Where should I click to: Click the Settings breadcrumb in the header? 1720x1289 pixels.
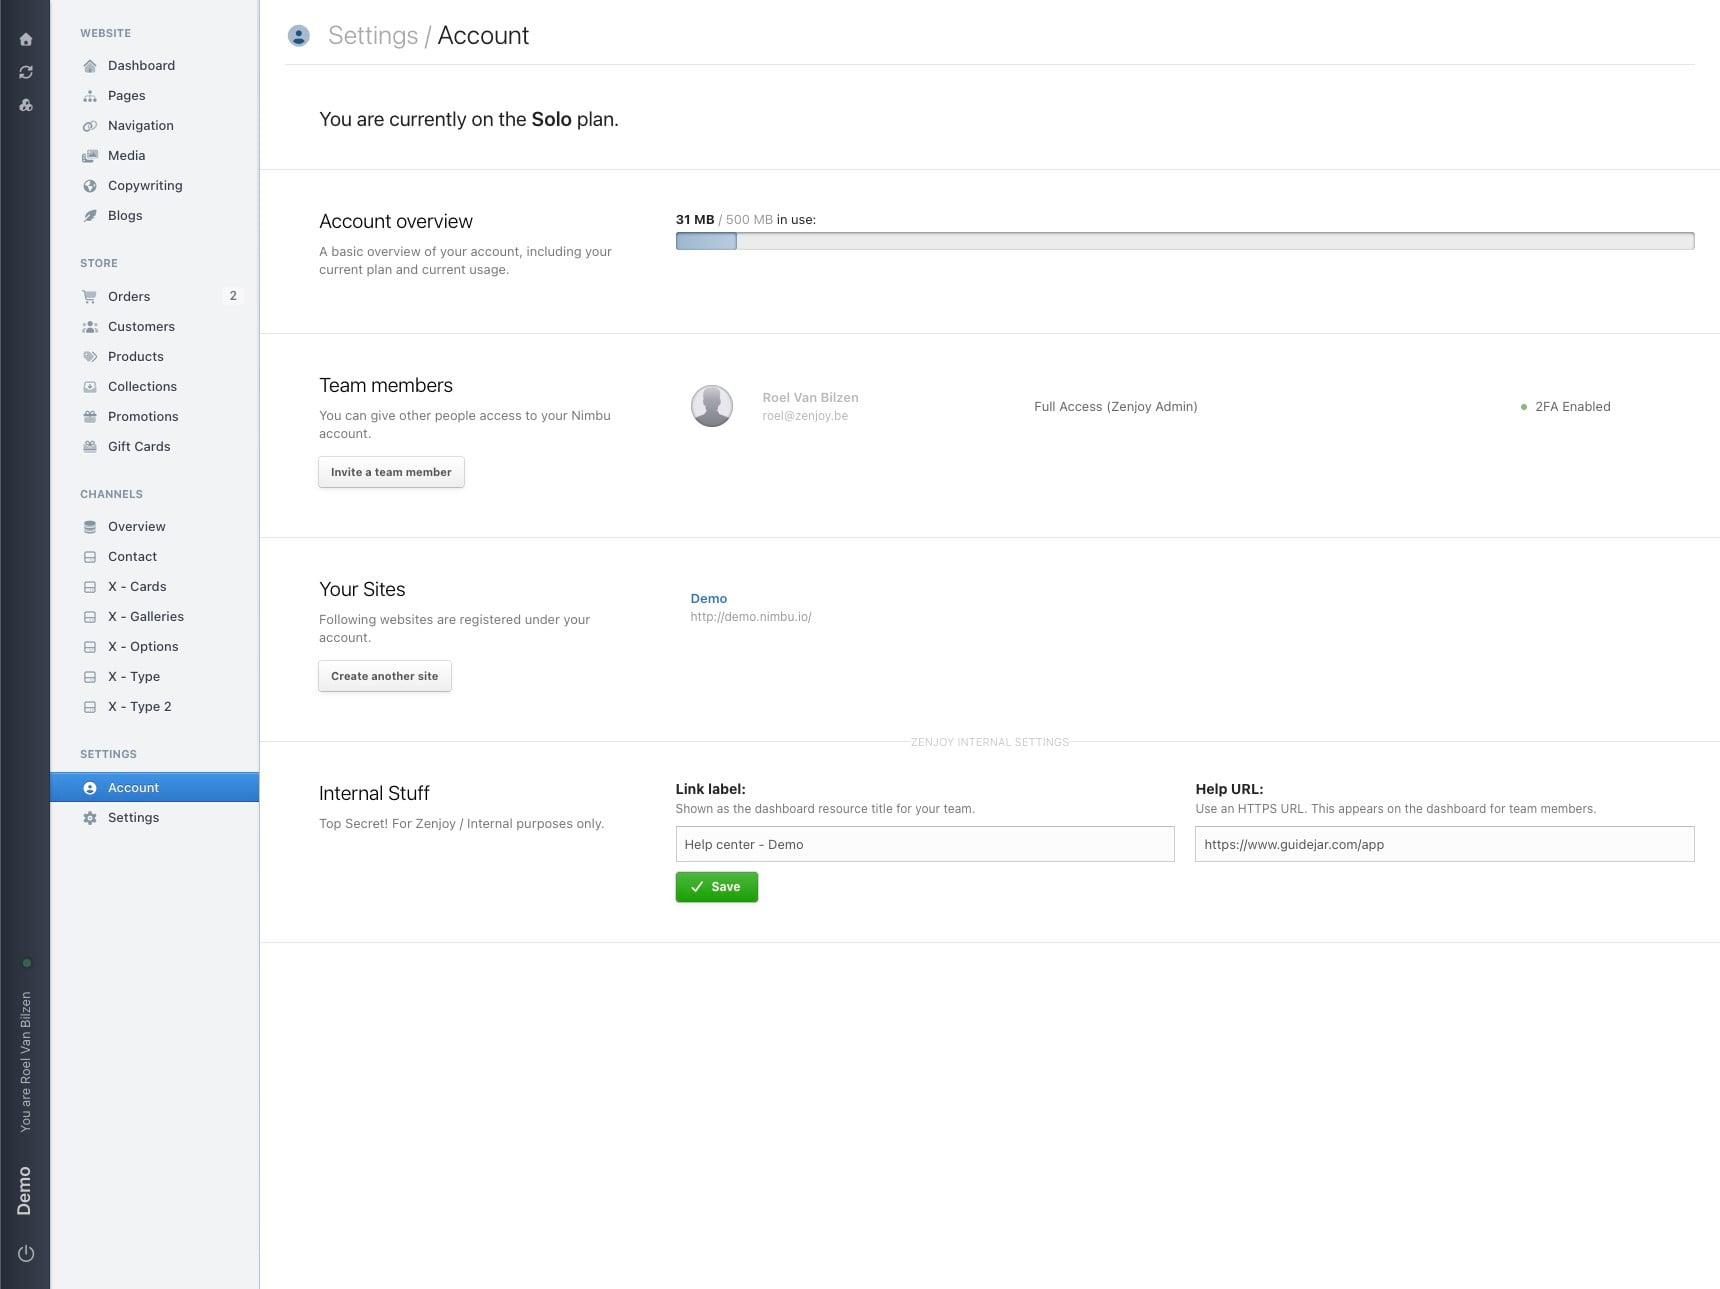click(373, 36)
